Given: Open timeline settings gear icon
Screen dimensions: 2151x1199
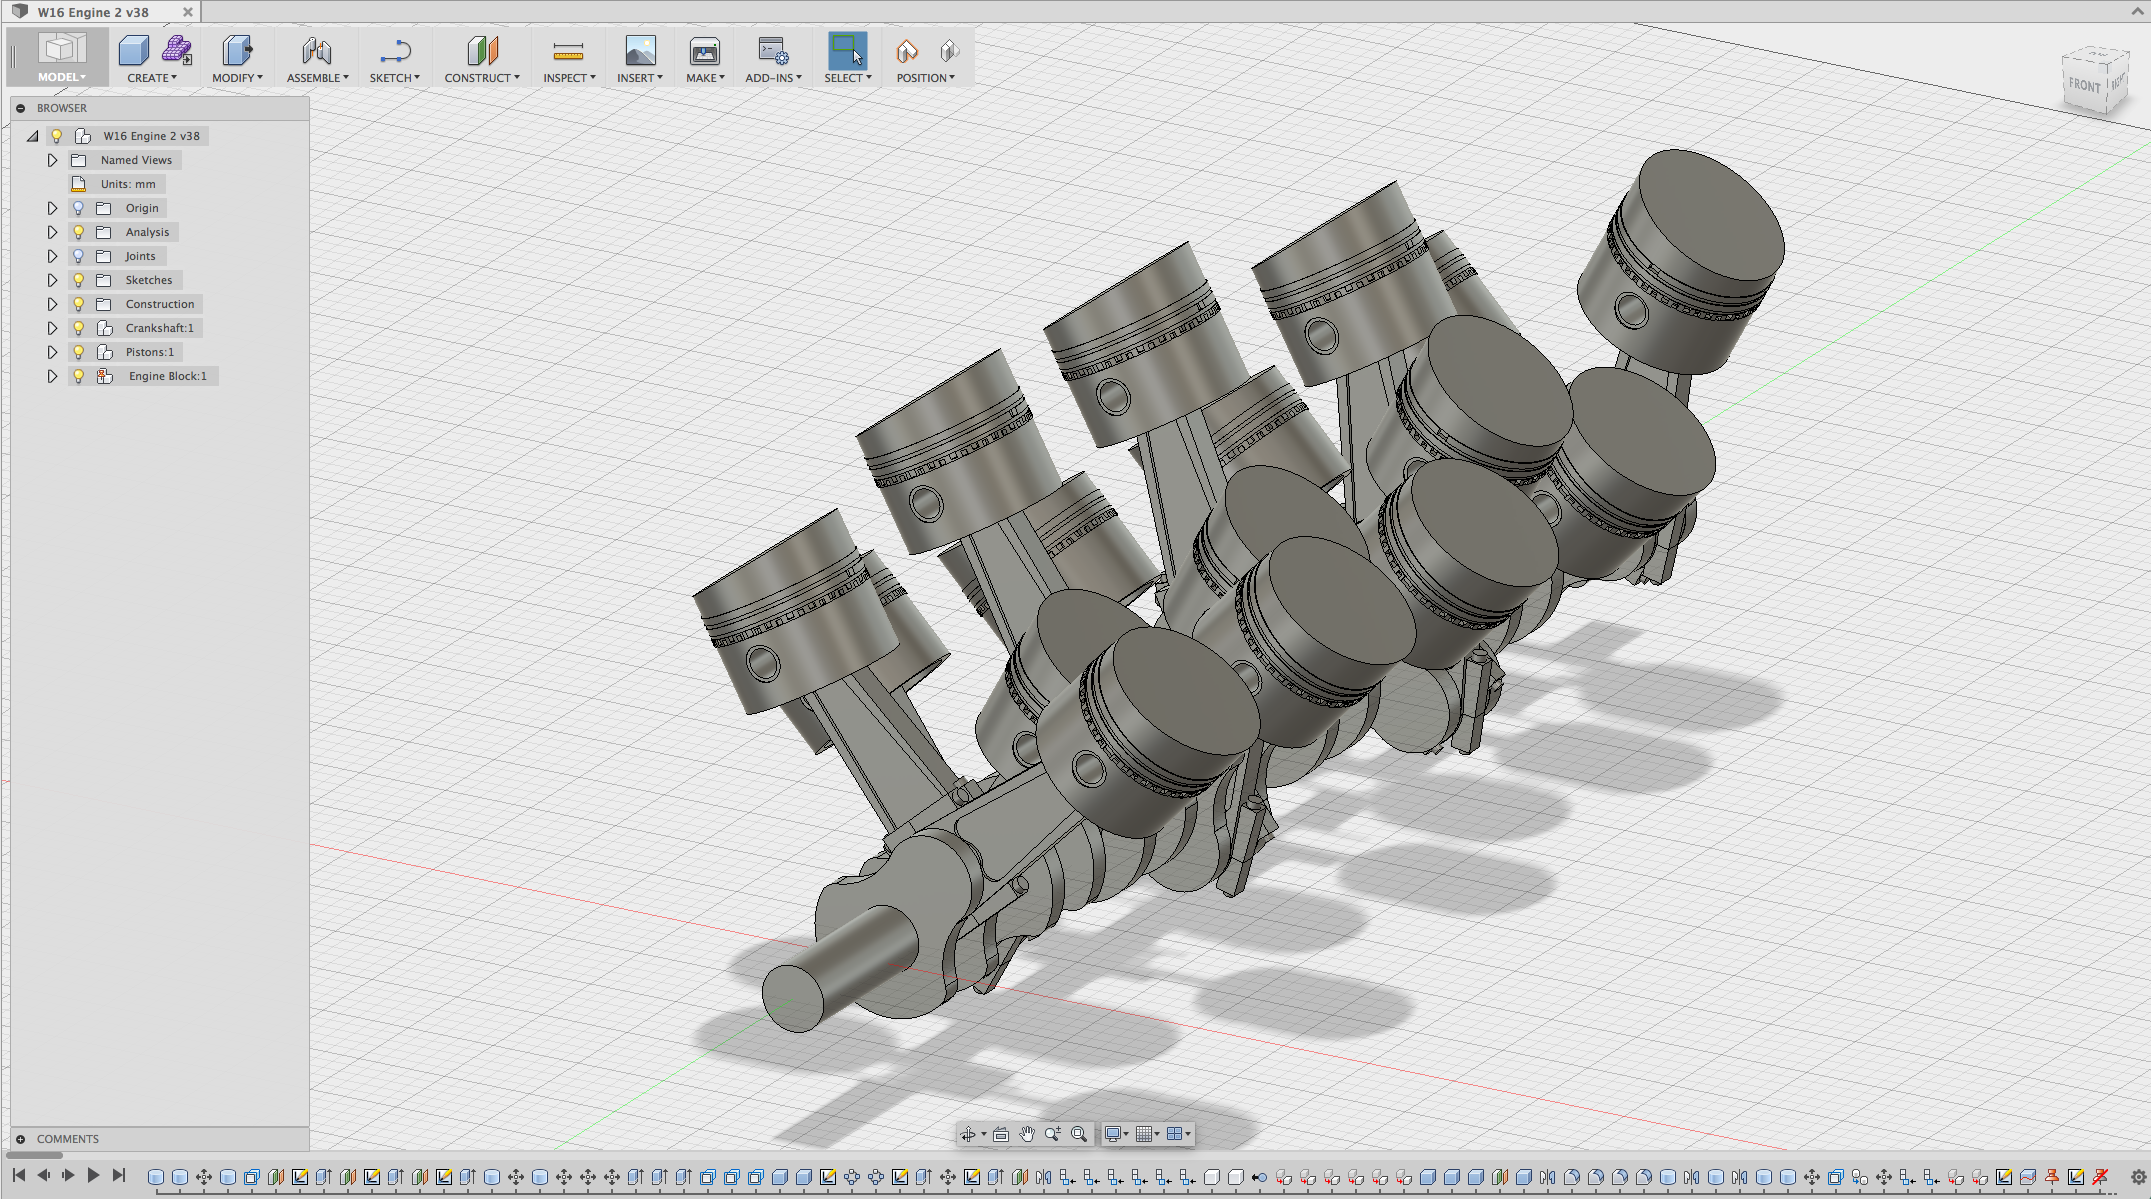Looking at the screenshot, I should (x=2138, y=1177).
